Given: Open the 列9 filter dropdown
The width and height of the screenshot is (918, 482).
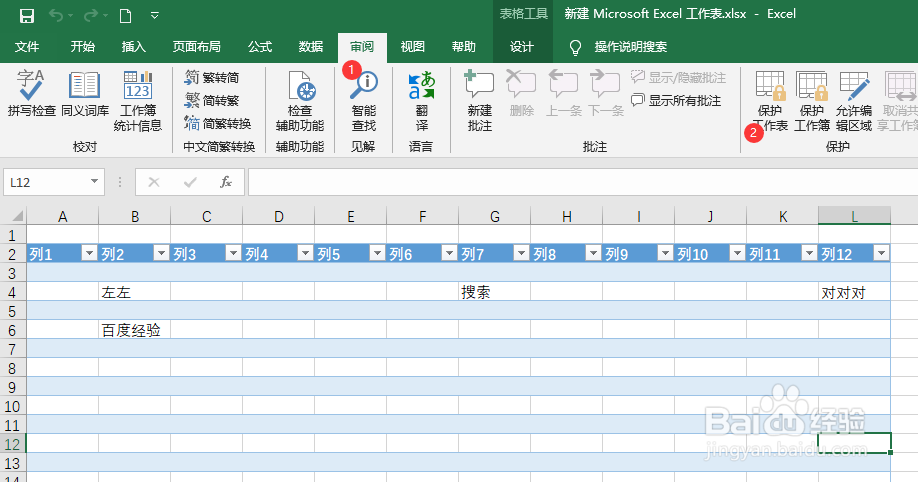Looking at the screenshot, I should (x=666, y=253).
